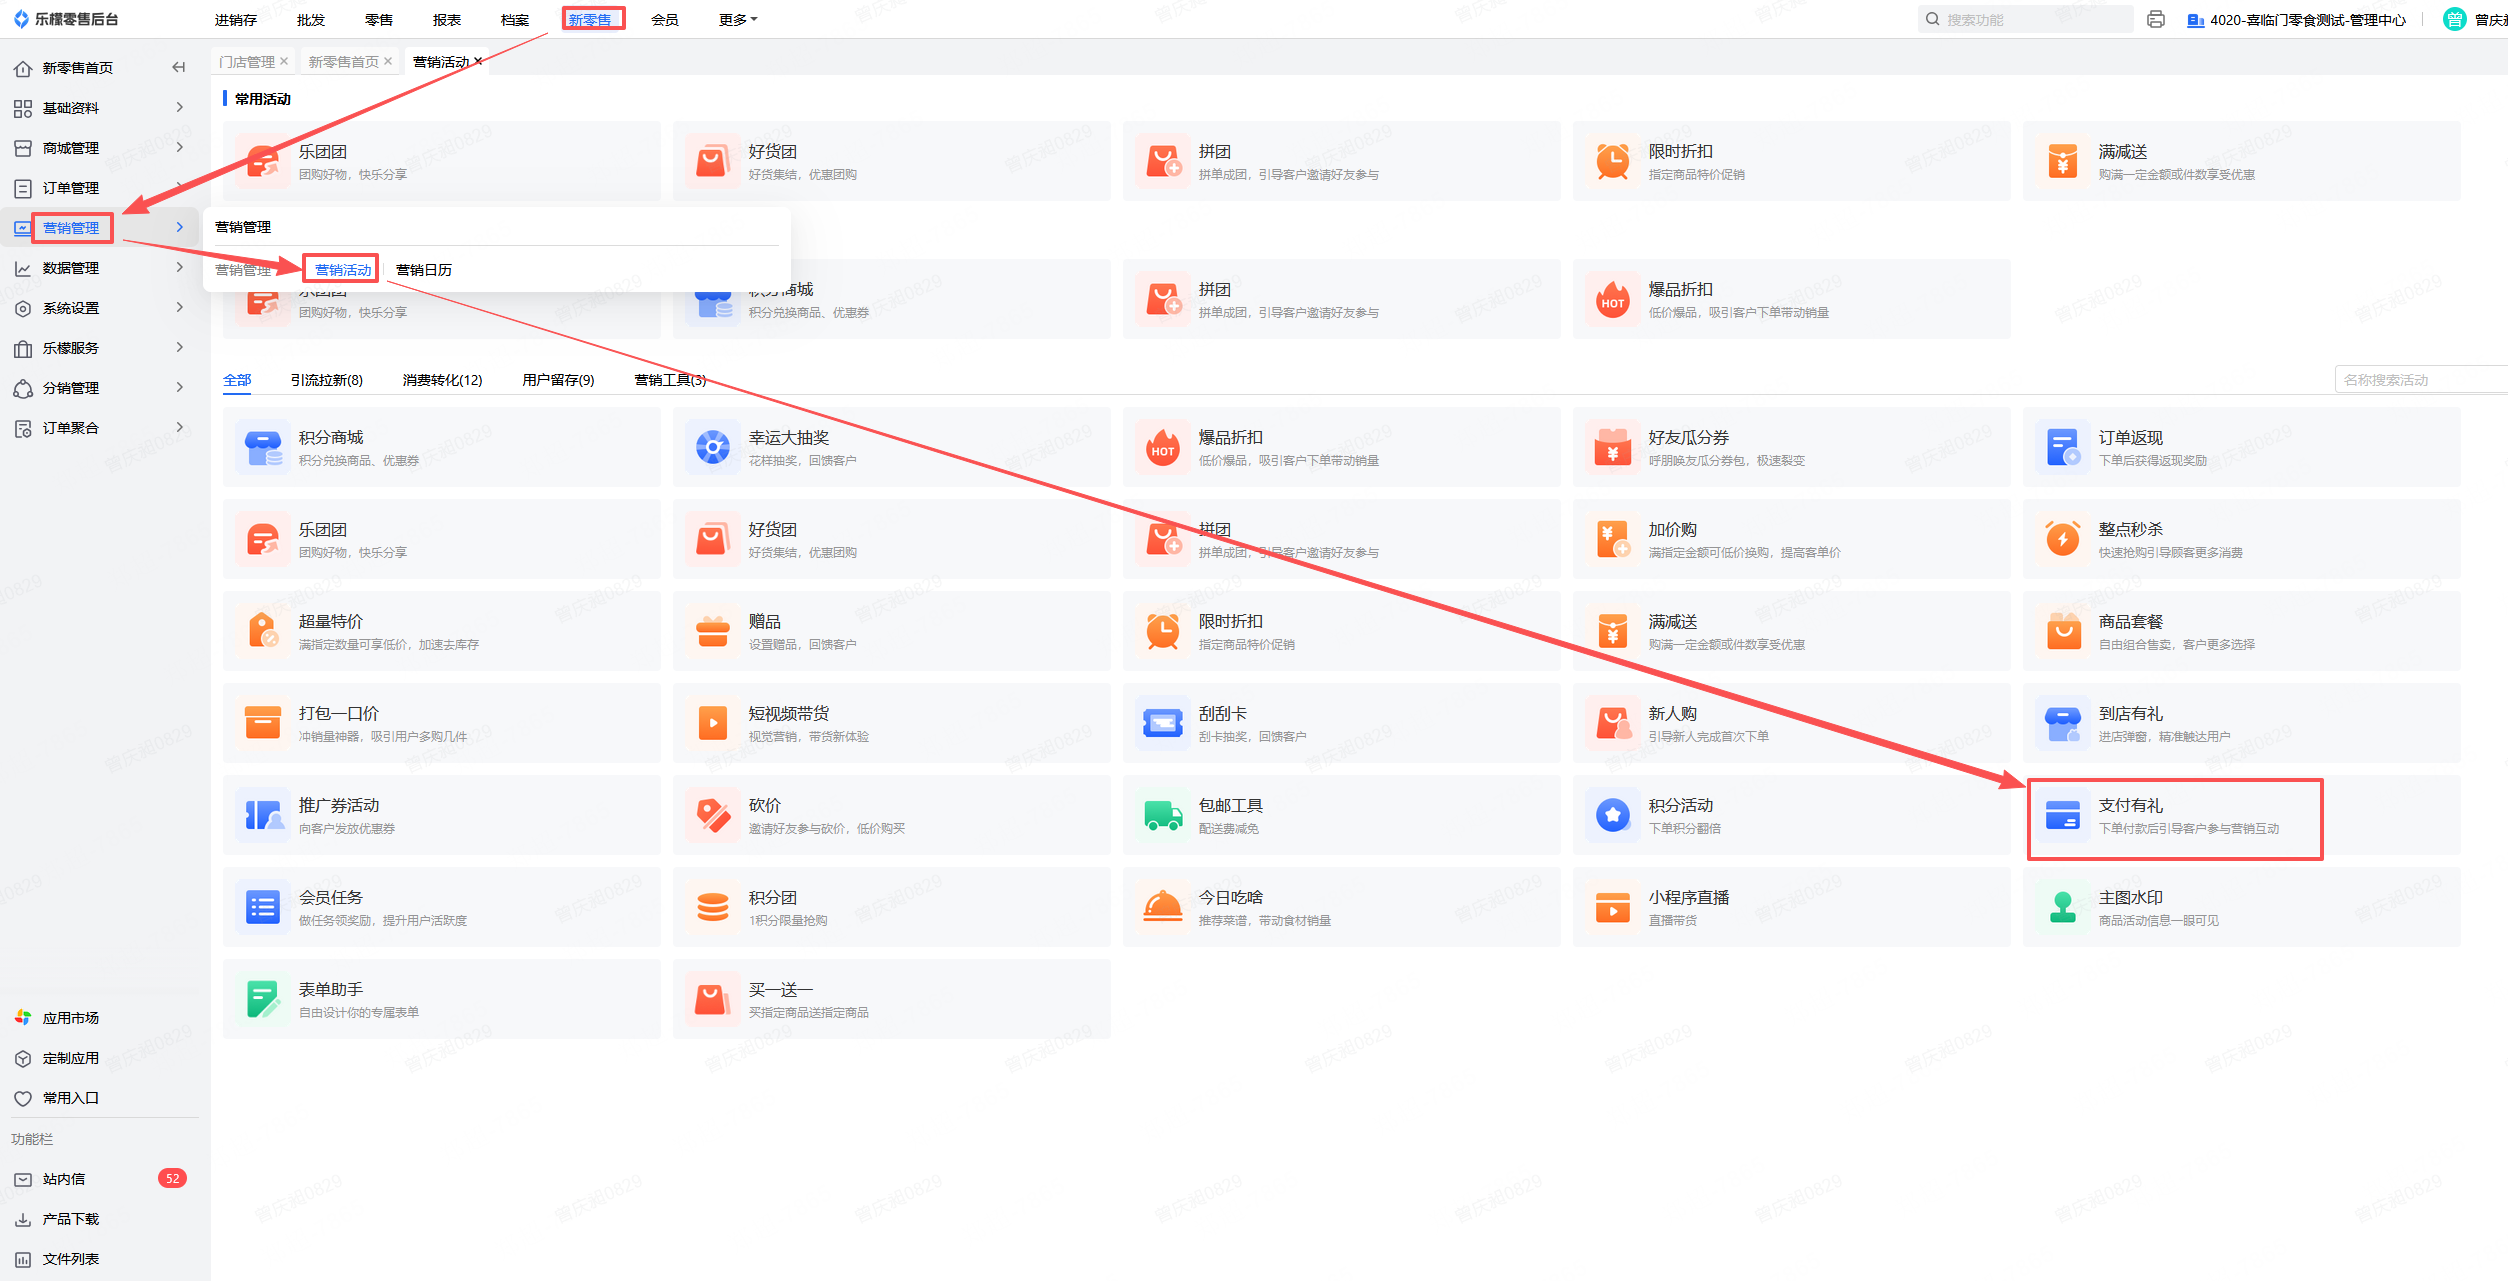Expand the 数据管理 sidebar chevron
This screenshot has width=2508, height=1281.
click(x=180, y=268)
